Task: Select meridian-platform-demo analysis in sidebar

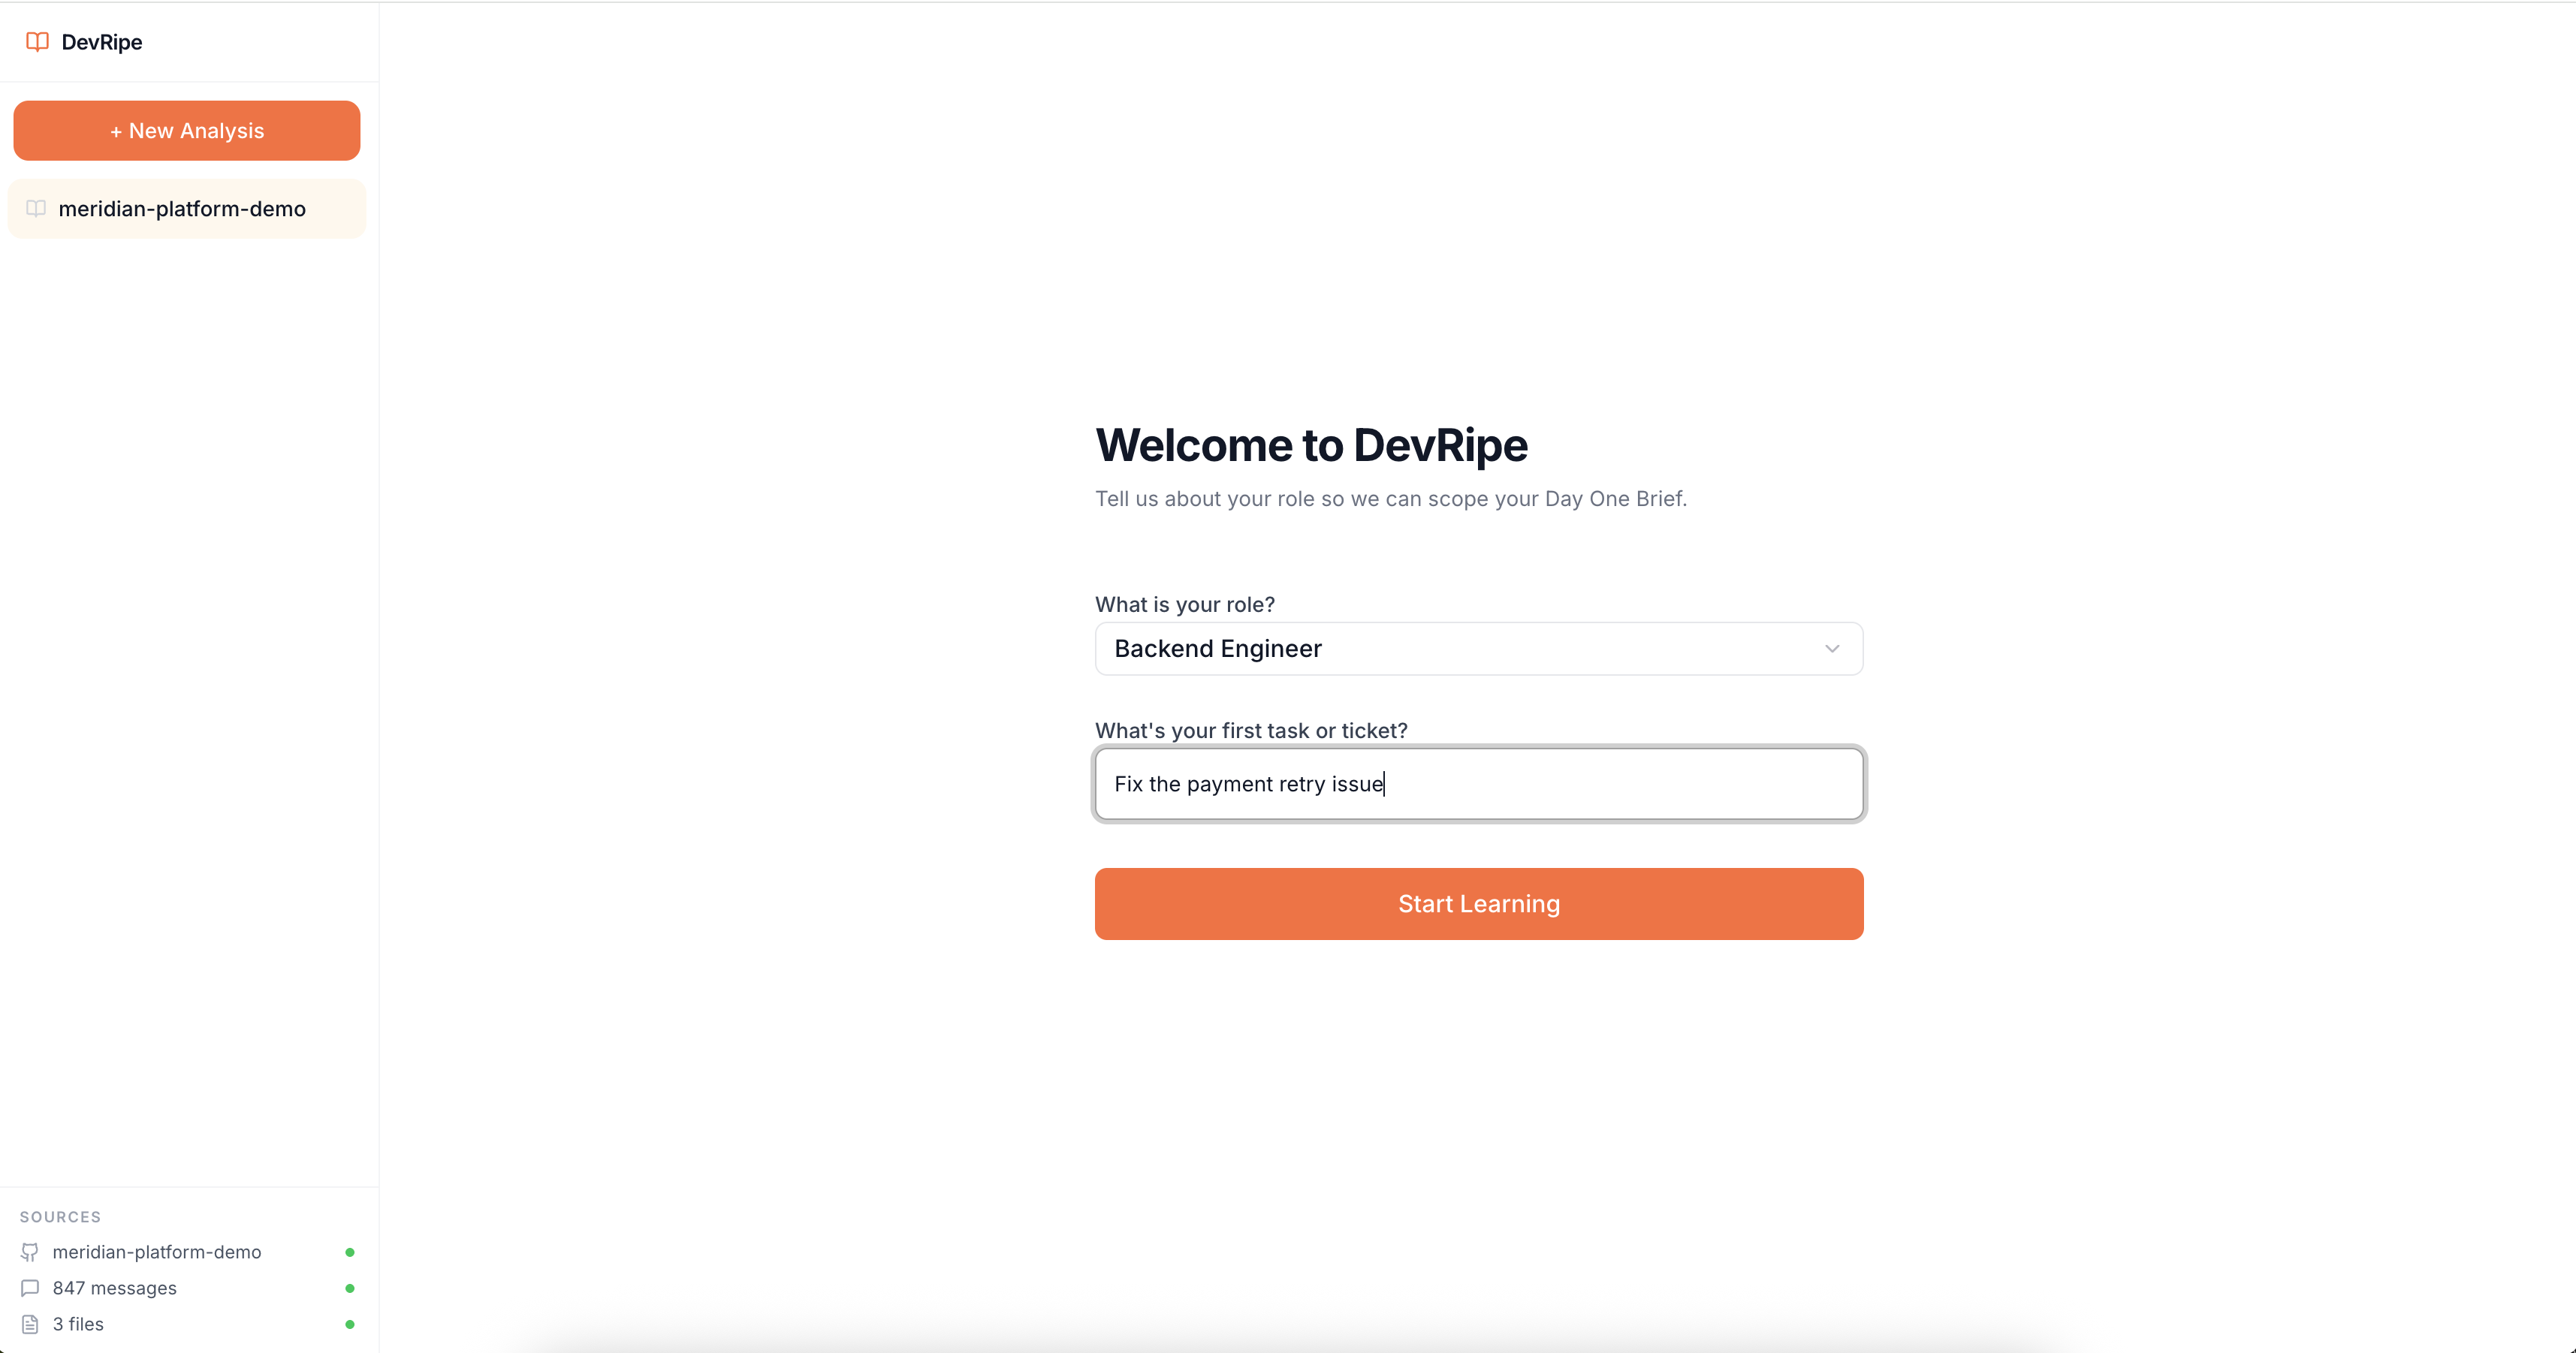Action: pyautogui.click(x=182, y=209)
